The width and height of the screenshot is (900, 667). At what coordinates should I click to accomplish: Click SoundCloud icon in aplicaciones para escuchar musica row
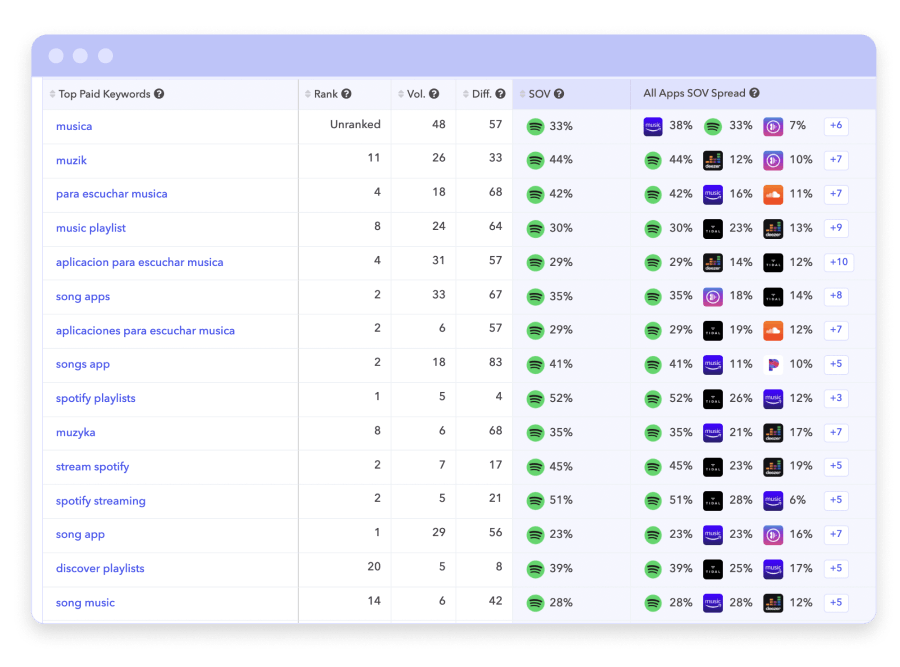click(x=773, y=330)
